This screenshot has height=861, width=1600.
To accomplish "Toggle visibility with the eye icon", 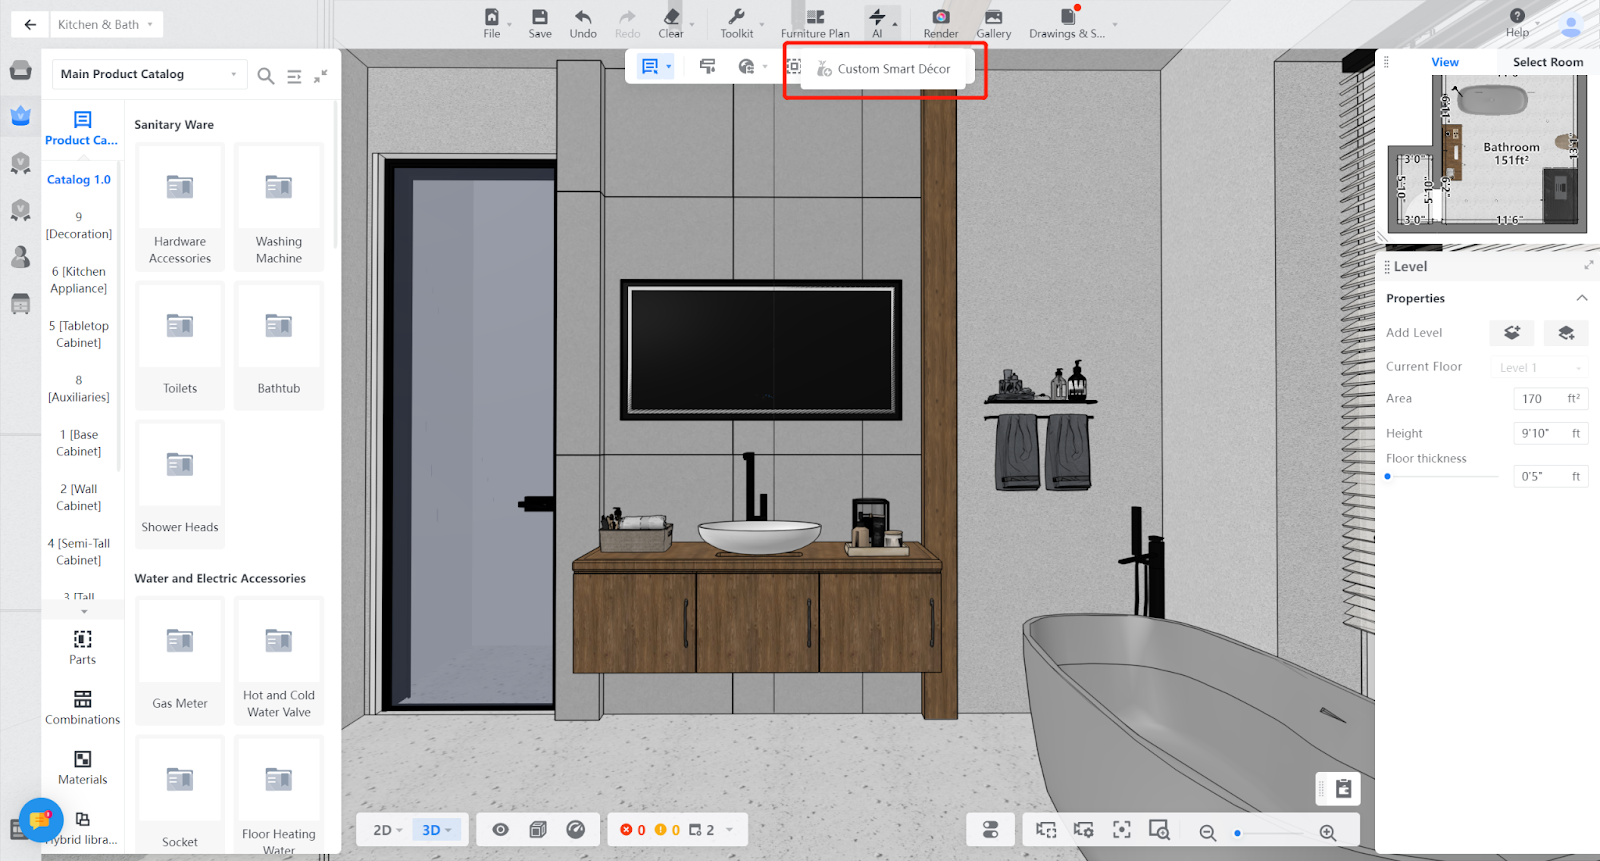I will coord(501,829).
